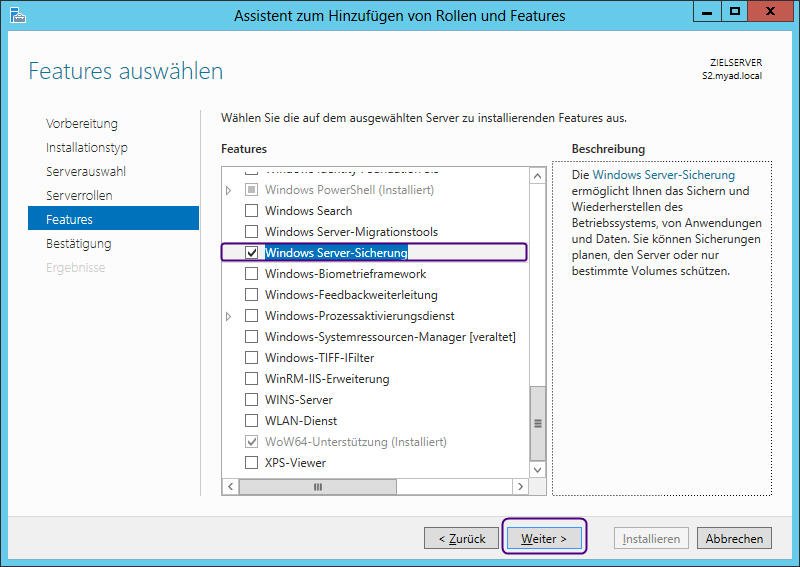800x567 pixels.
Task: Click vertical scrollbar thumb in features list
Action: click(537, 423)
